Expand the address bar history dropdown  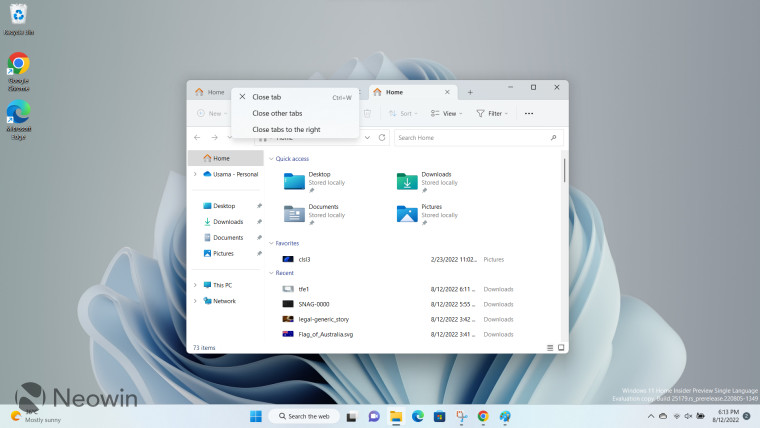[367, 138]
